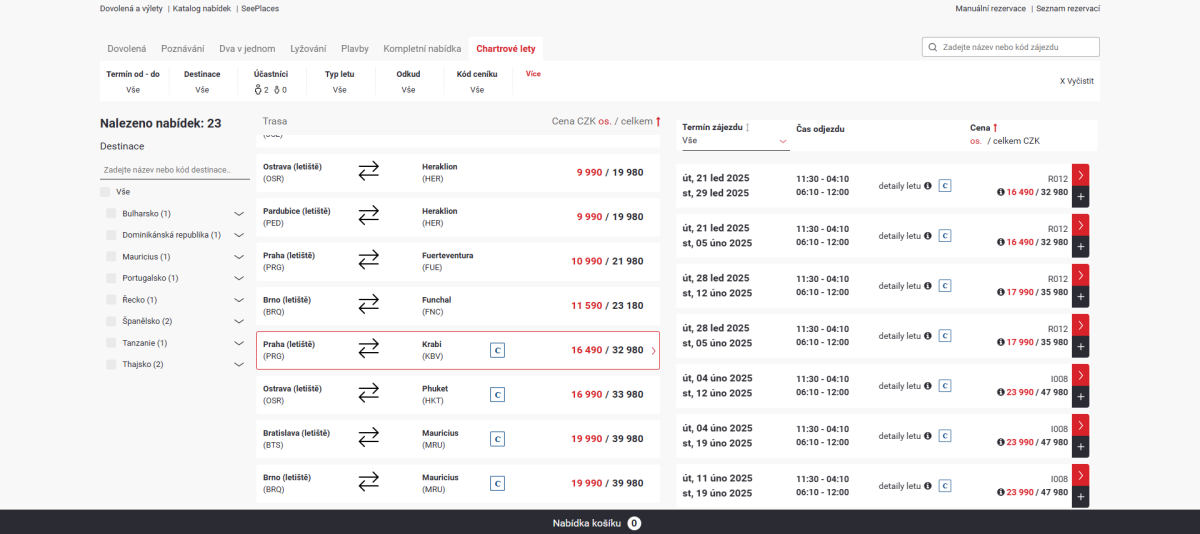The height and width of the screenshot is (534, 1200).
Task: Click info icon beside first 'detaily letu'
Action: [x=927, y=186]
